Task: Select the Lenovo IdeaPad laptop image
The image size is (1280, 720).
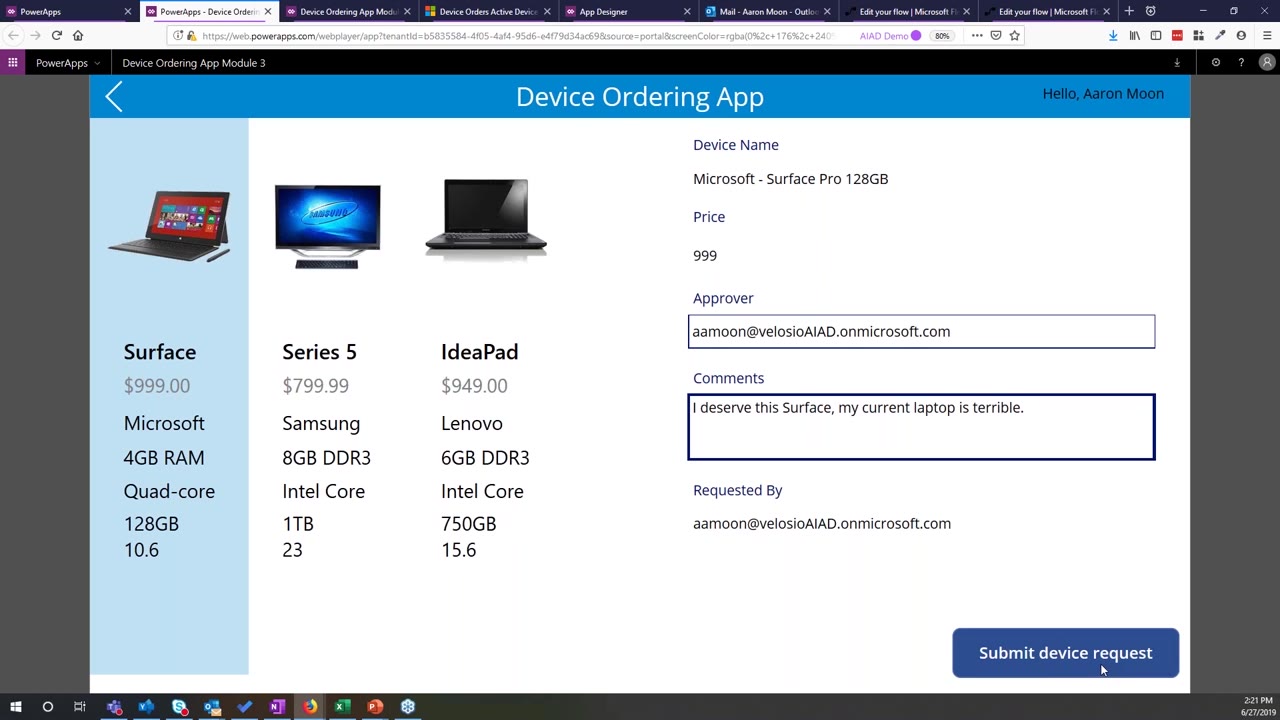Action: point(486,219)
